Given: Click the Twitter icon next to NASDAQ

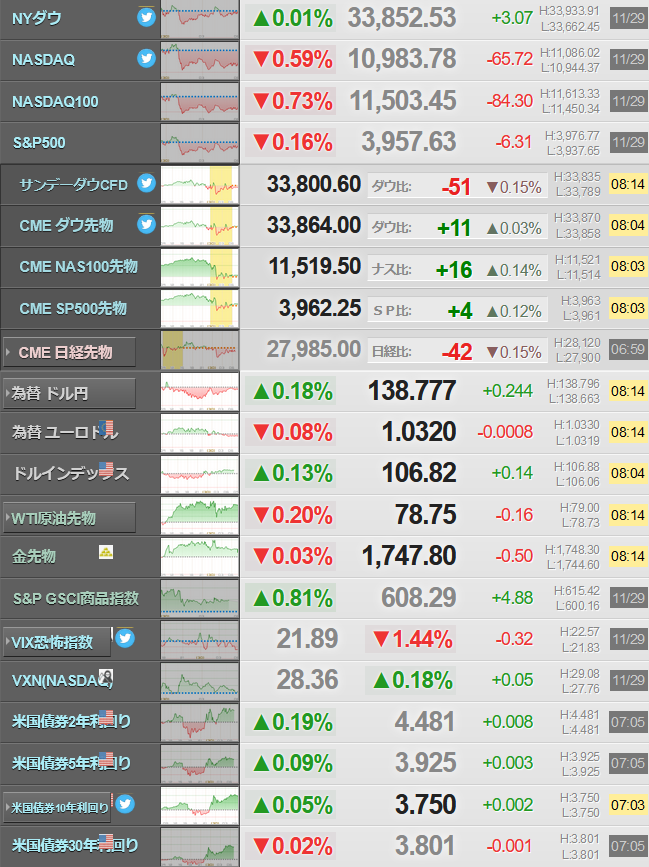Looking at the screenshot, I should pos(146,58).
